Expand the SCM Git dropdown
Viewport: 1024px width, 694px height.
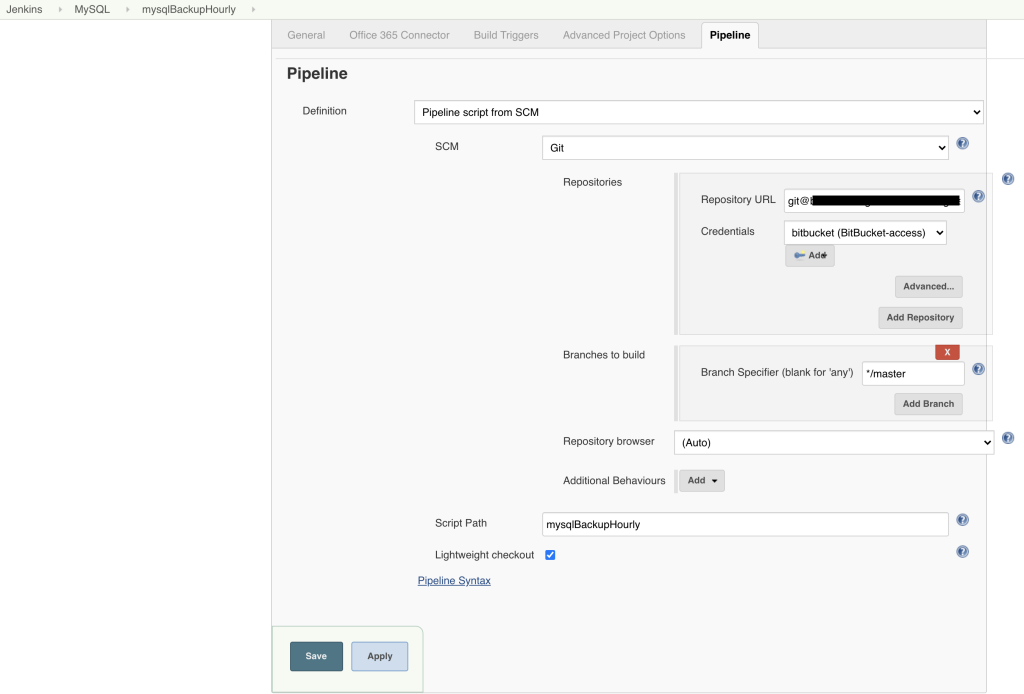tap(745, 148)
